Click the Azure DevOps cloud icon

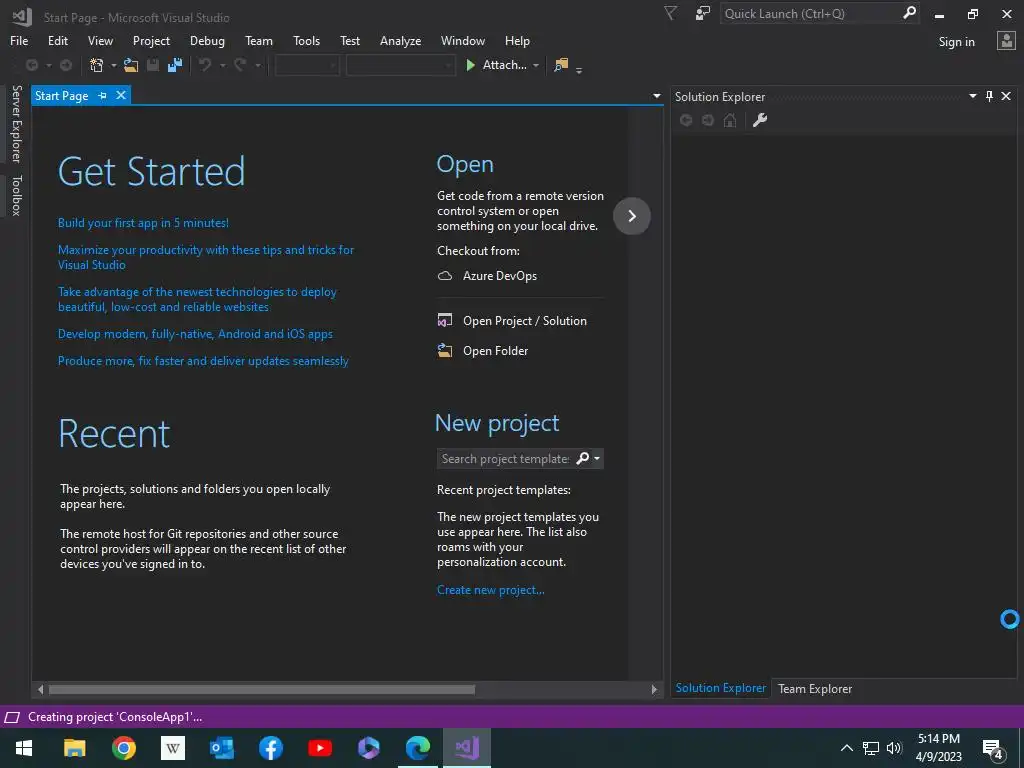(x=445, y=276)
